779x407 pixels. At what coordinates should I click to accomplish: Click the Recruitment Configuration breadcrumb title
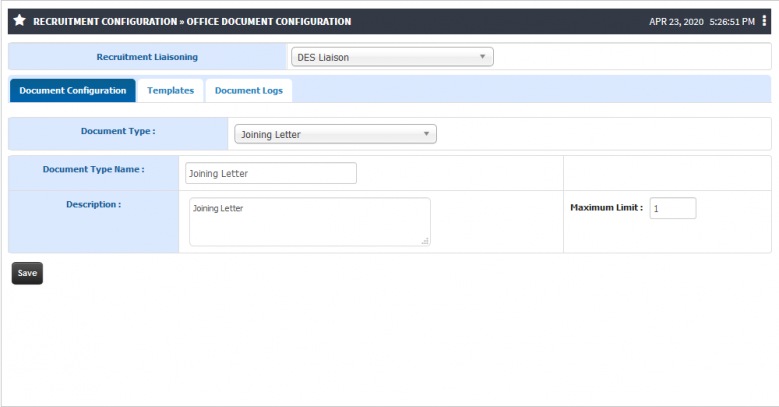pos(105,21)
